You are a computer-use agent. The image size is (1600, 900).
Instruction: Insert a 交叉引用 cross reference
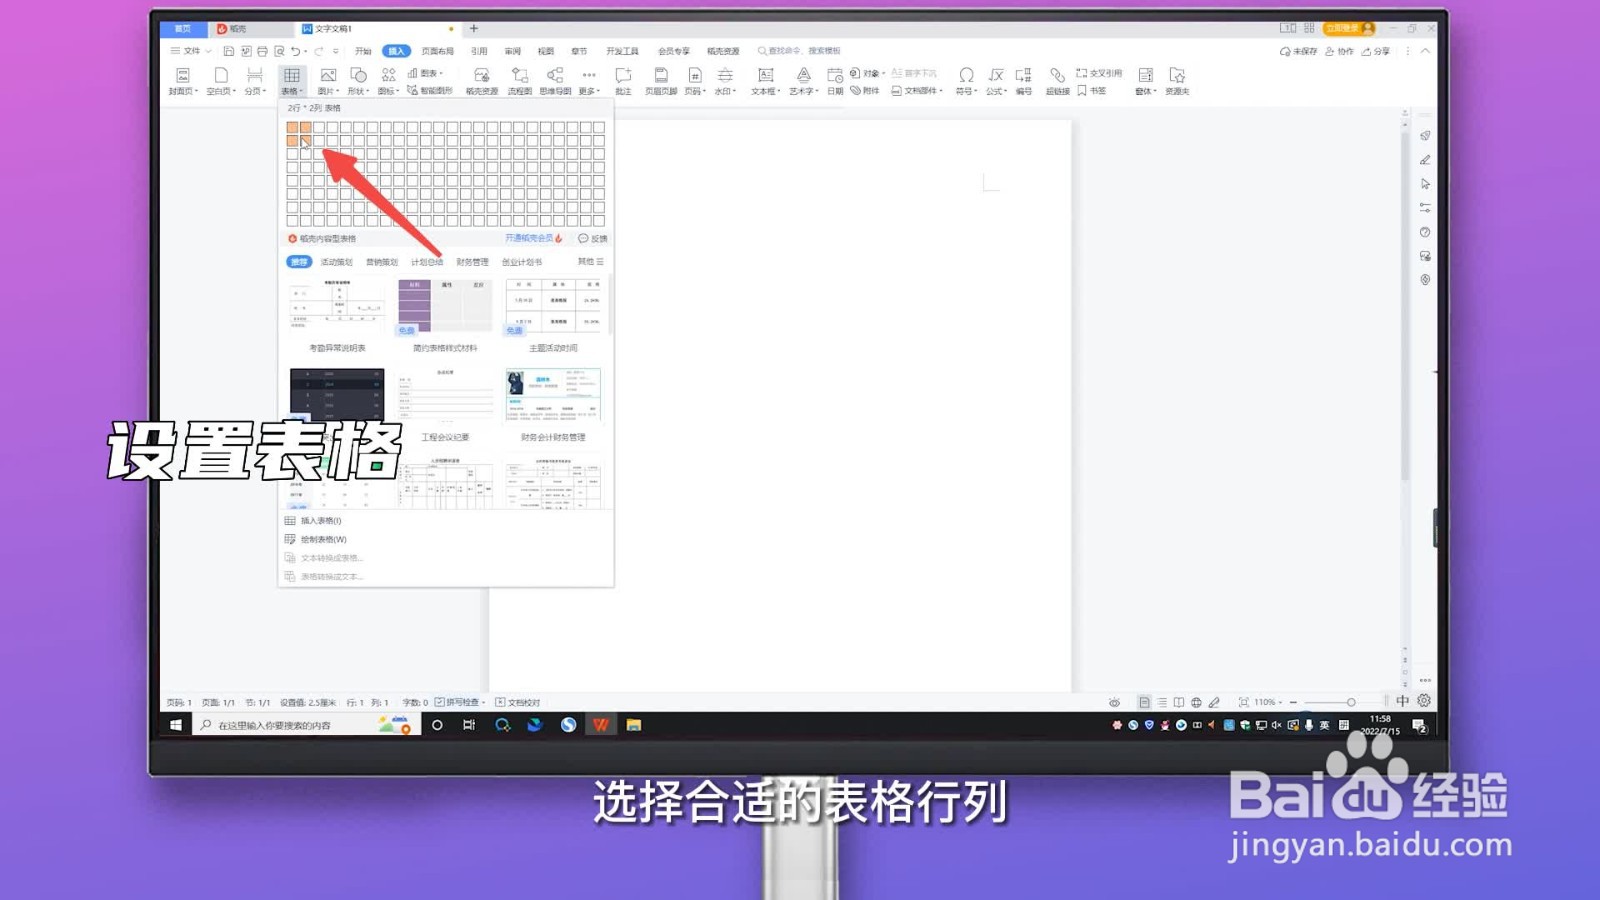click(1099, 73)
